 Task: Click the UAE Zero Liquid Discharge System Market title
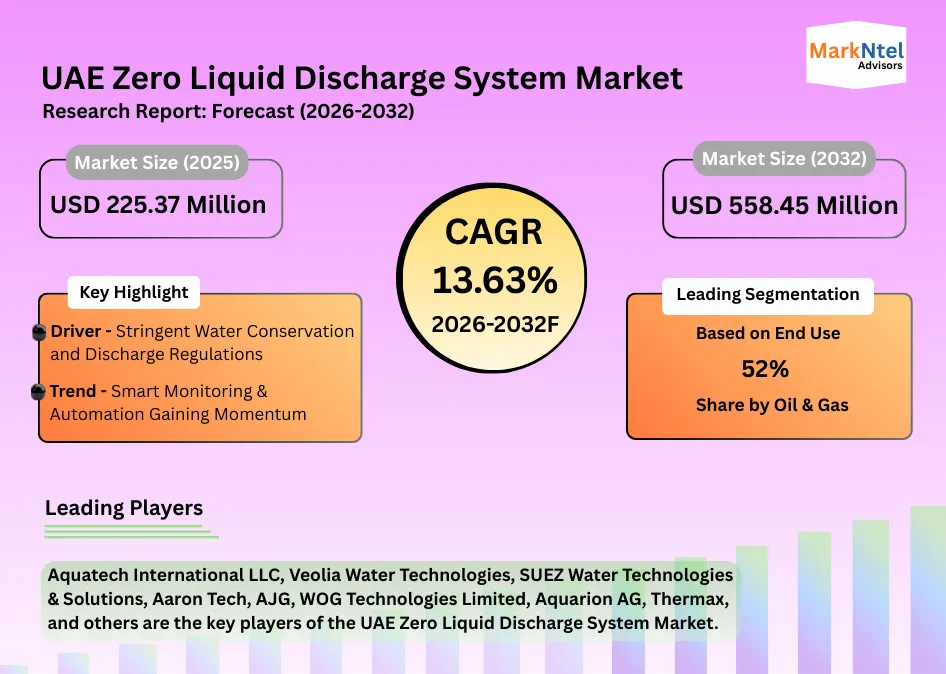click(x=362, y=78)
